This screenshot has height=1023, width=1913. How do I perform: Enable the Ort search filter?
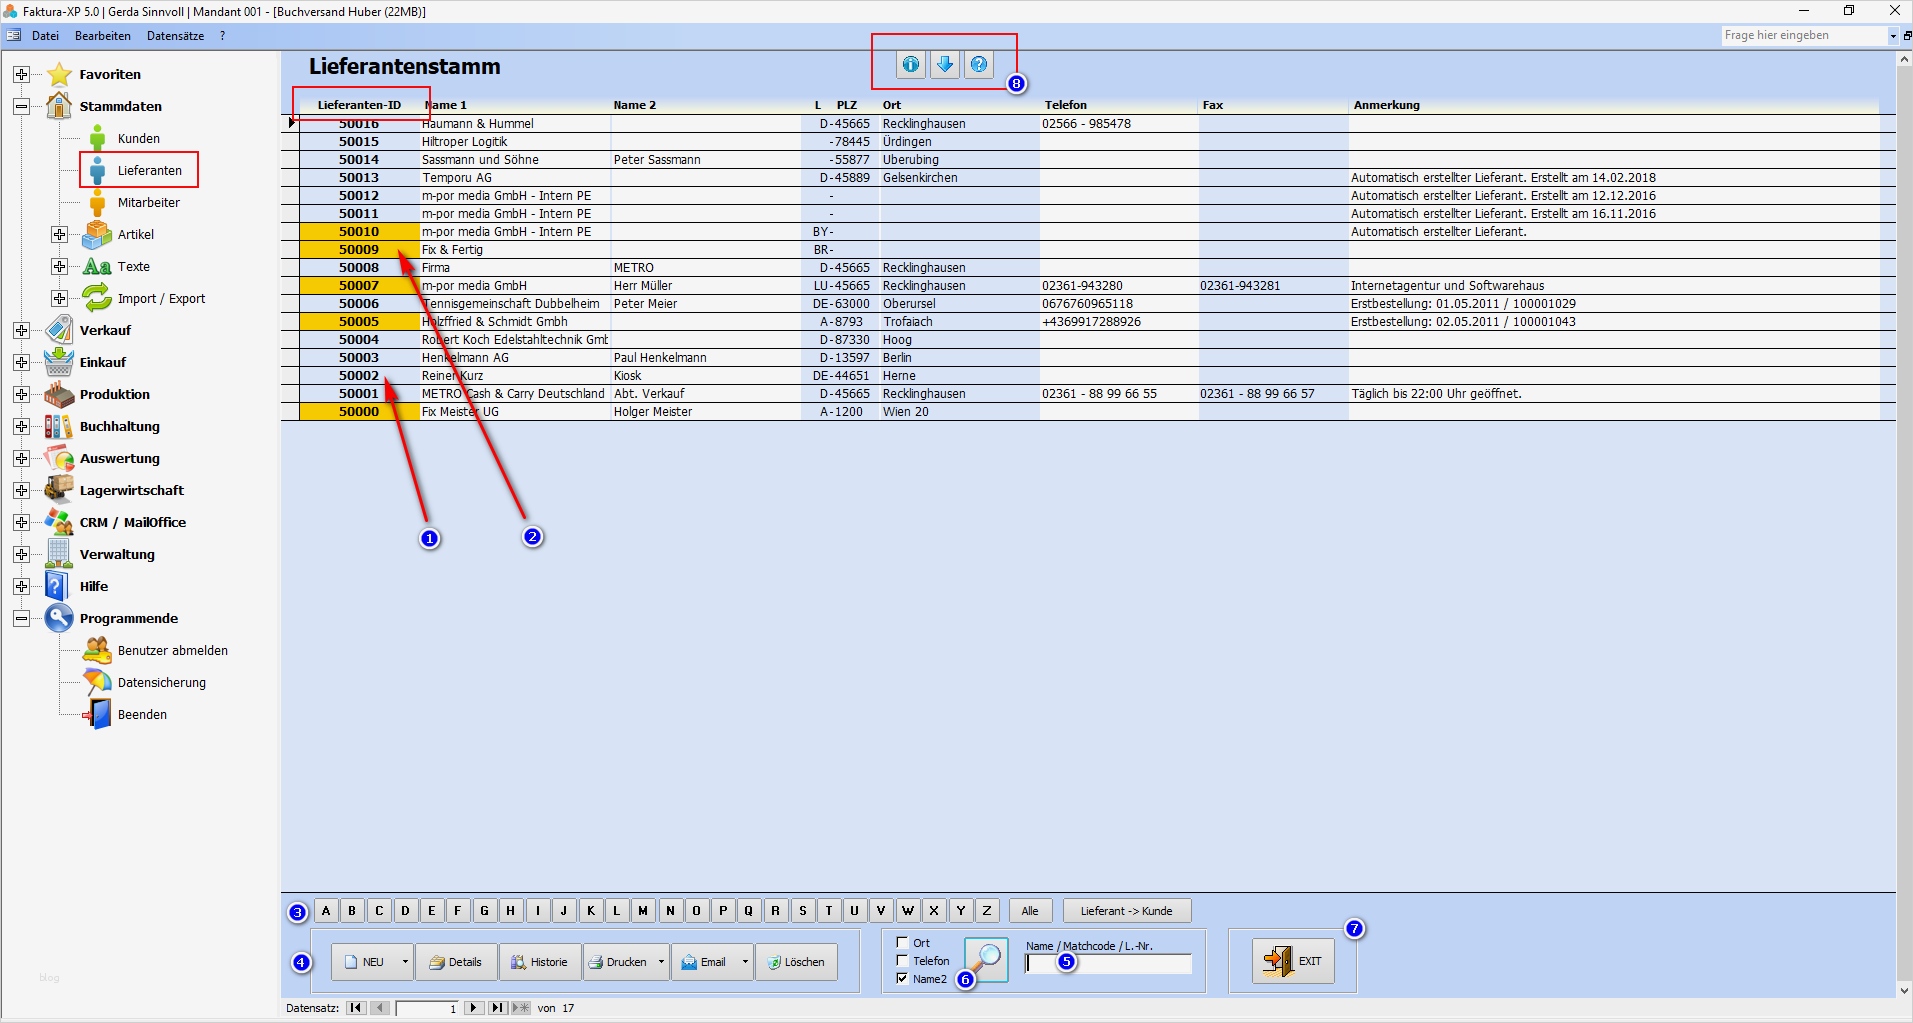tap(902, 942)
